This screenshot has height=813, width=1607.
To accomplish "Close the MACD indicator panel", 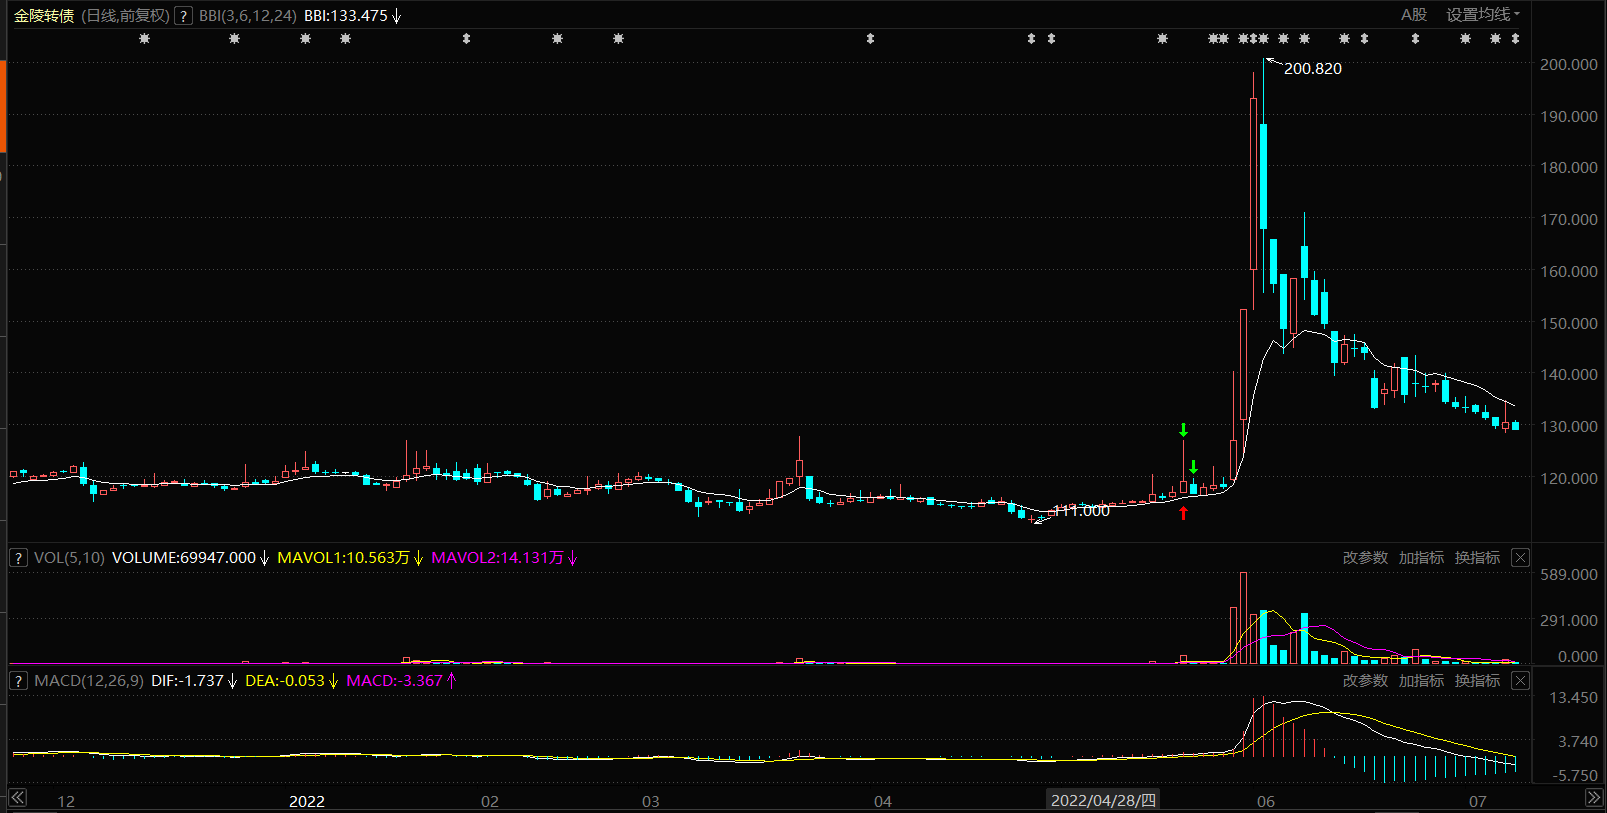I will point(1520,681).
